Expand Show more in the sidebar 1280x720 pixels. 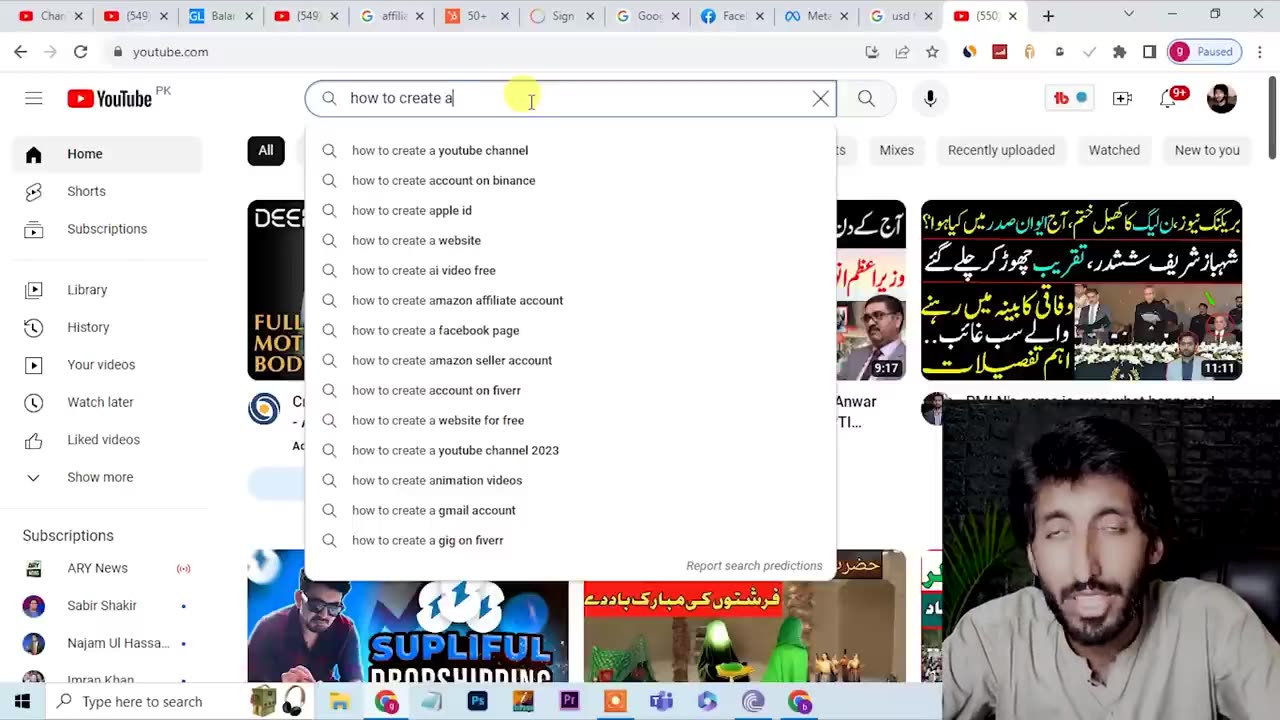point(107,477)
